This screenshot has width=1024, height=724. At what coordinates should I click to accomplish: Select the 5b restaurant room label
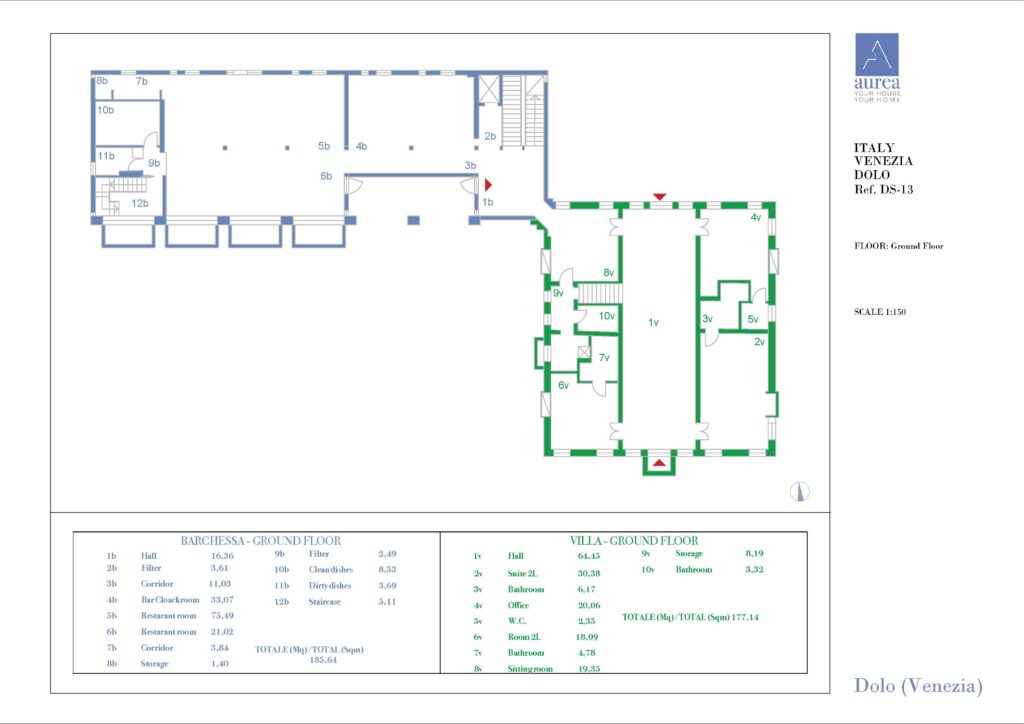point(324,146)
